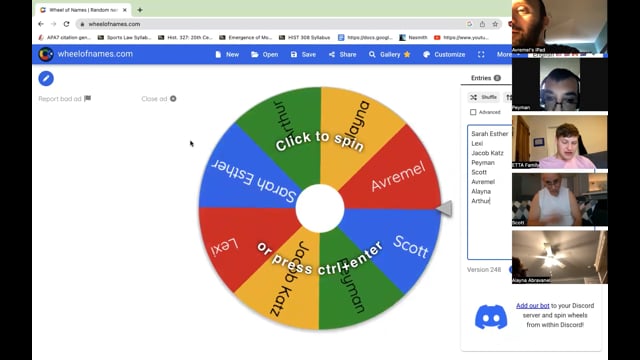Click the Add our bot Discord link
Screen dimensions: 640x360
[x=532, y=305]
